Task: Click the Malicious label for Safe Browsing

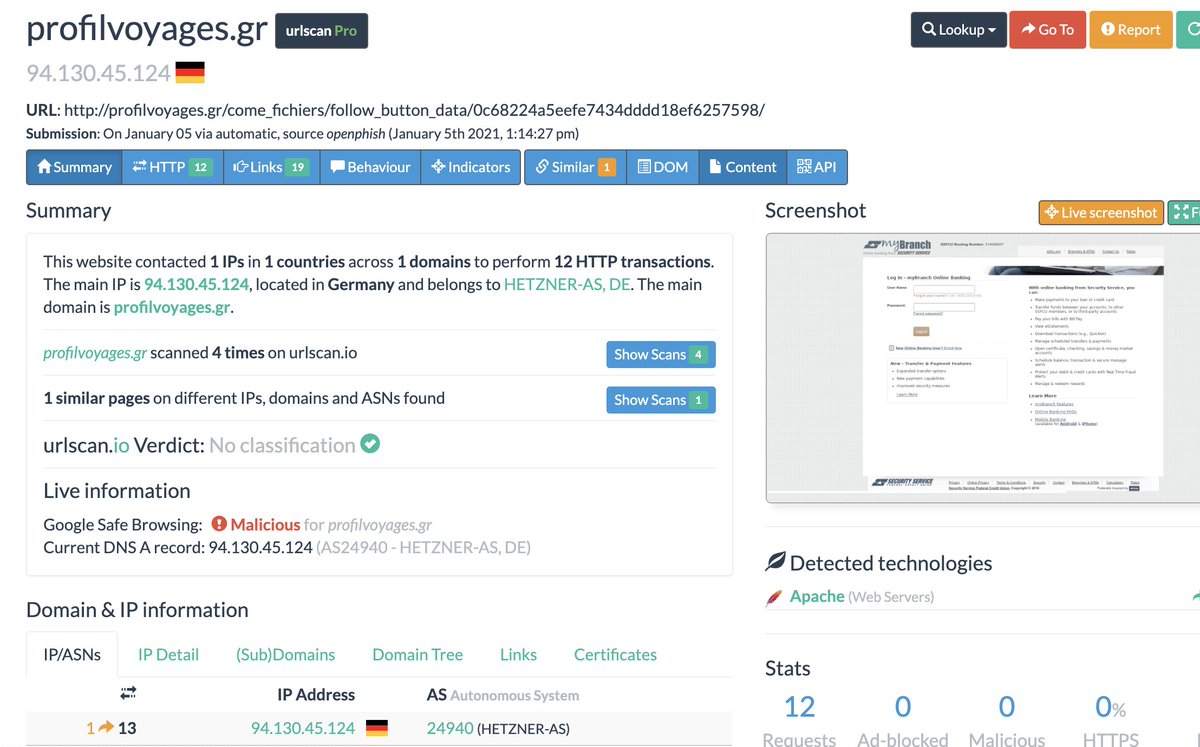Action: [265, 524]
